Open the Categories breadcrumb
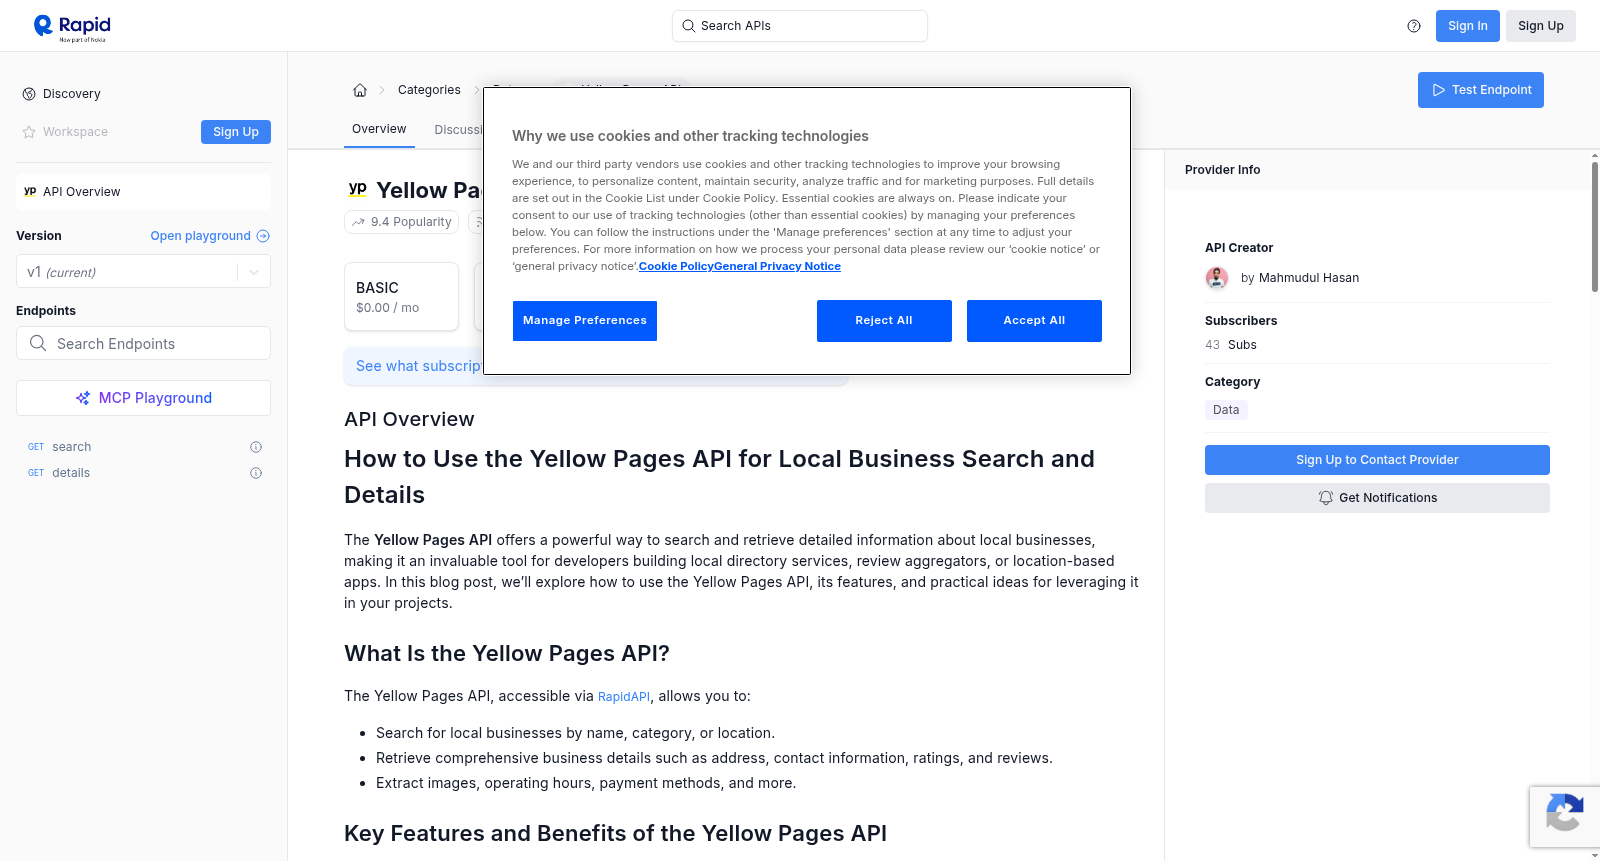Image resolution: width=1600 pixels, height=861 pixels. (429, 90)
